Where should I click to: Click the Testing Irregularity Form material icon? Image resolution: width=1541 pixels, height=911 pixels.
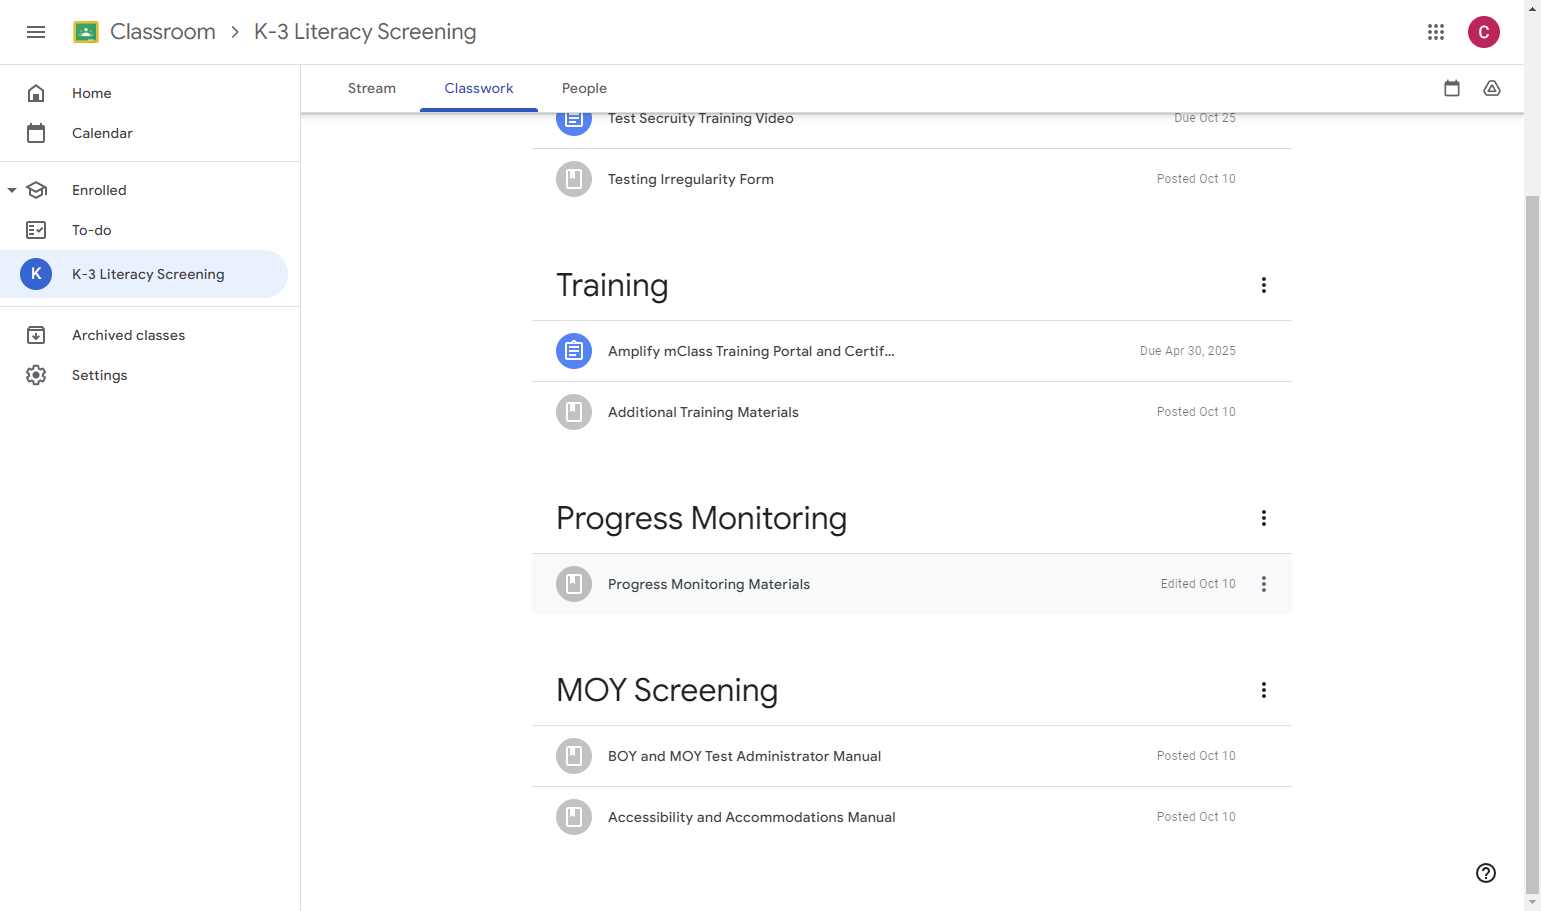click(x=574, y=179)
